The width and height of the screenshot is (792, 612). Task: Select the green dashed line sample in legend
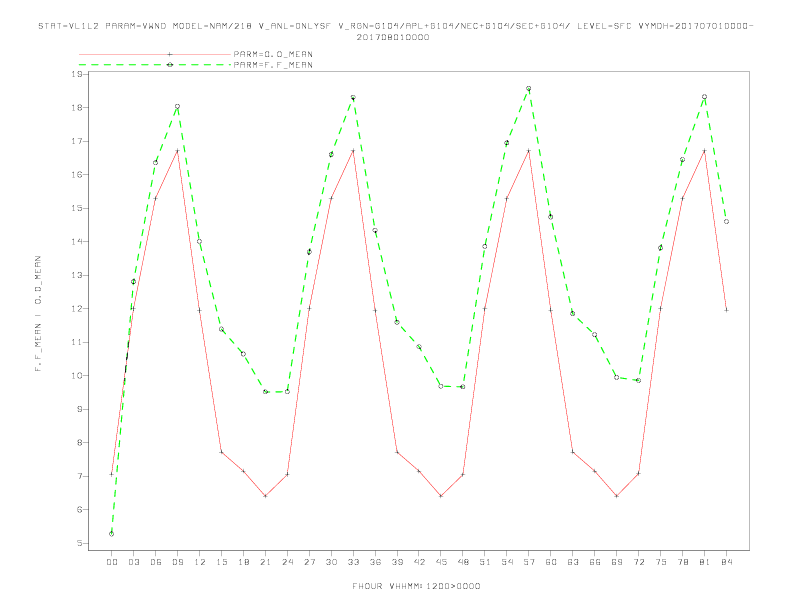click(x=155, y=65)
